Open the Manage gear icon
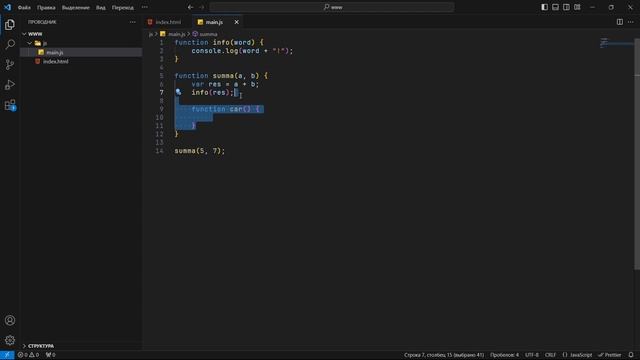This screenshot has height=360, width=640. 10,340
